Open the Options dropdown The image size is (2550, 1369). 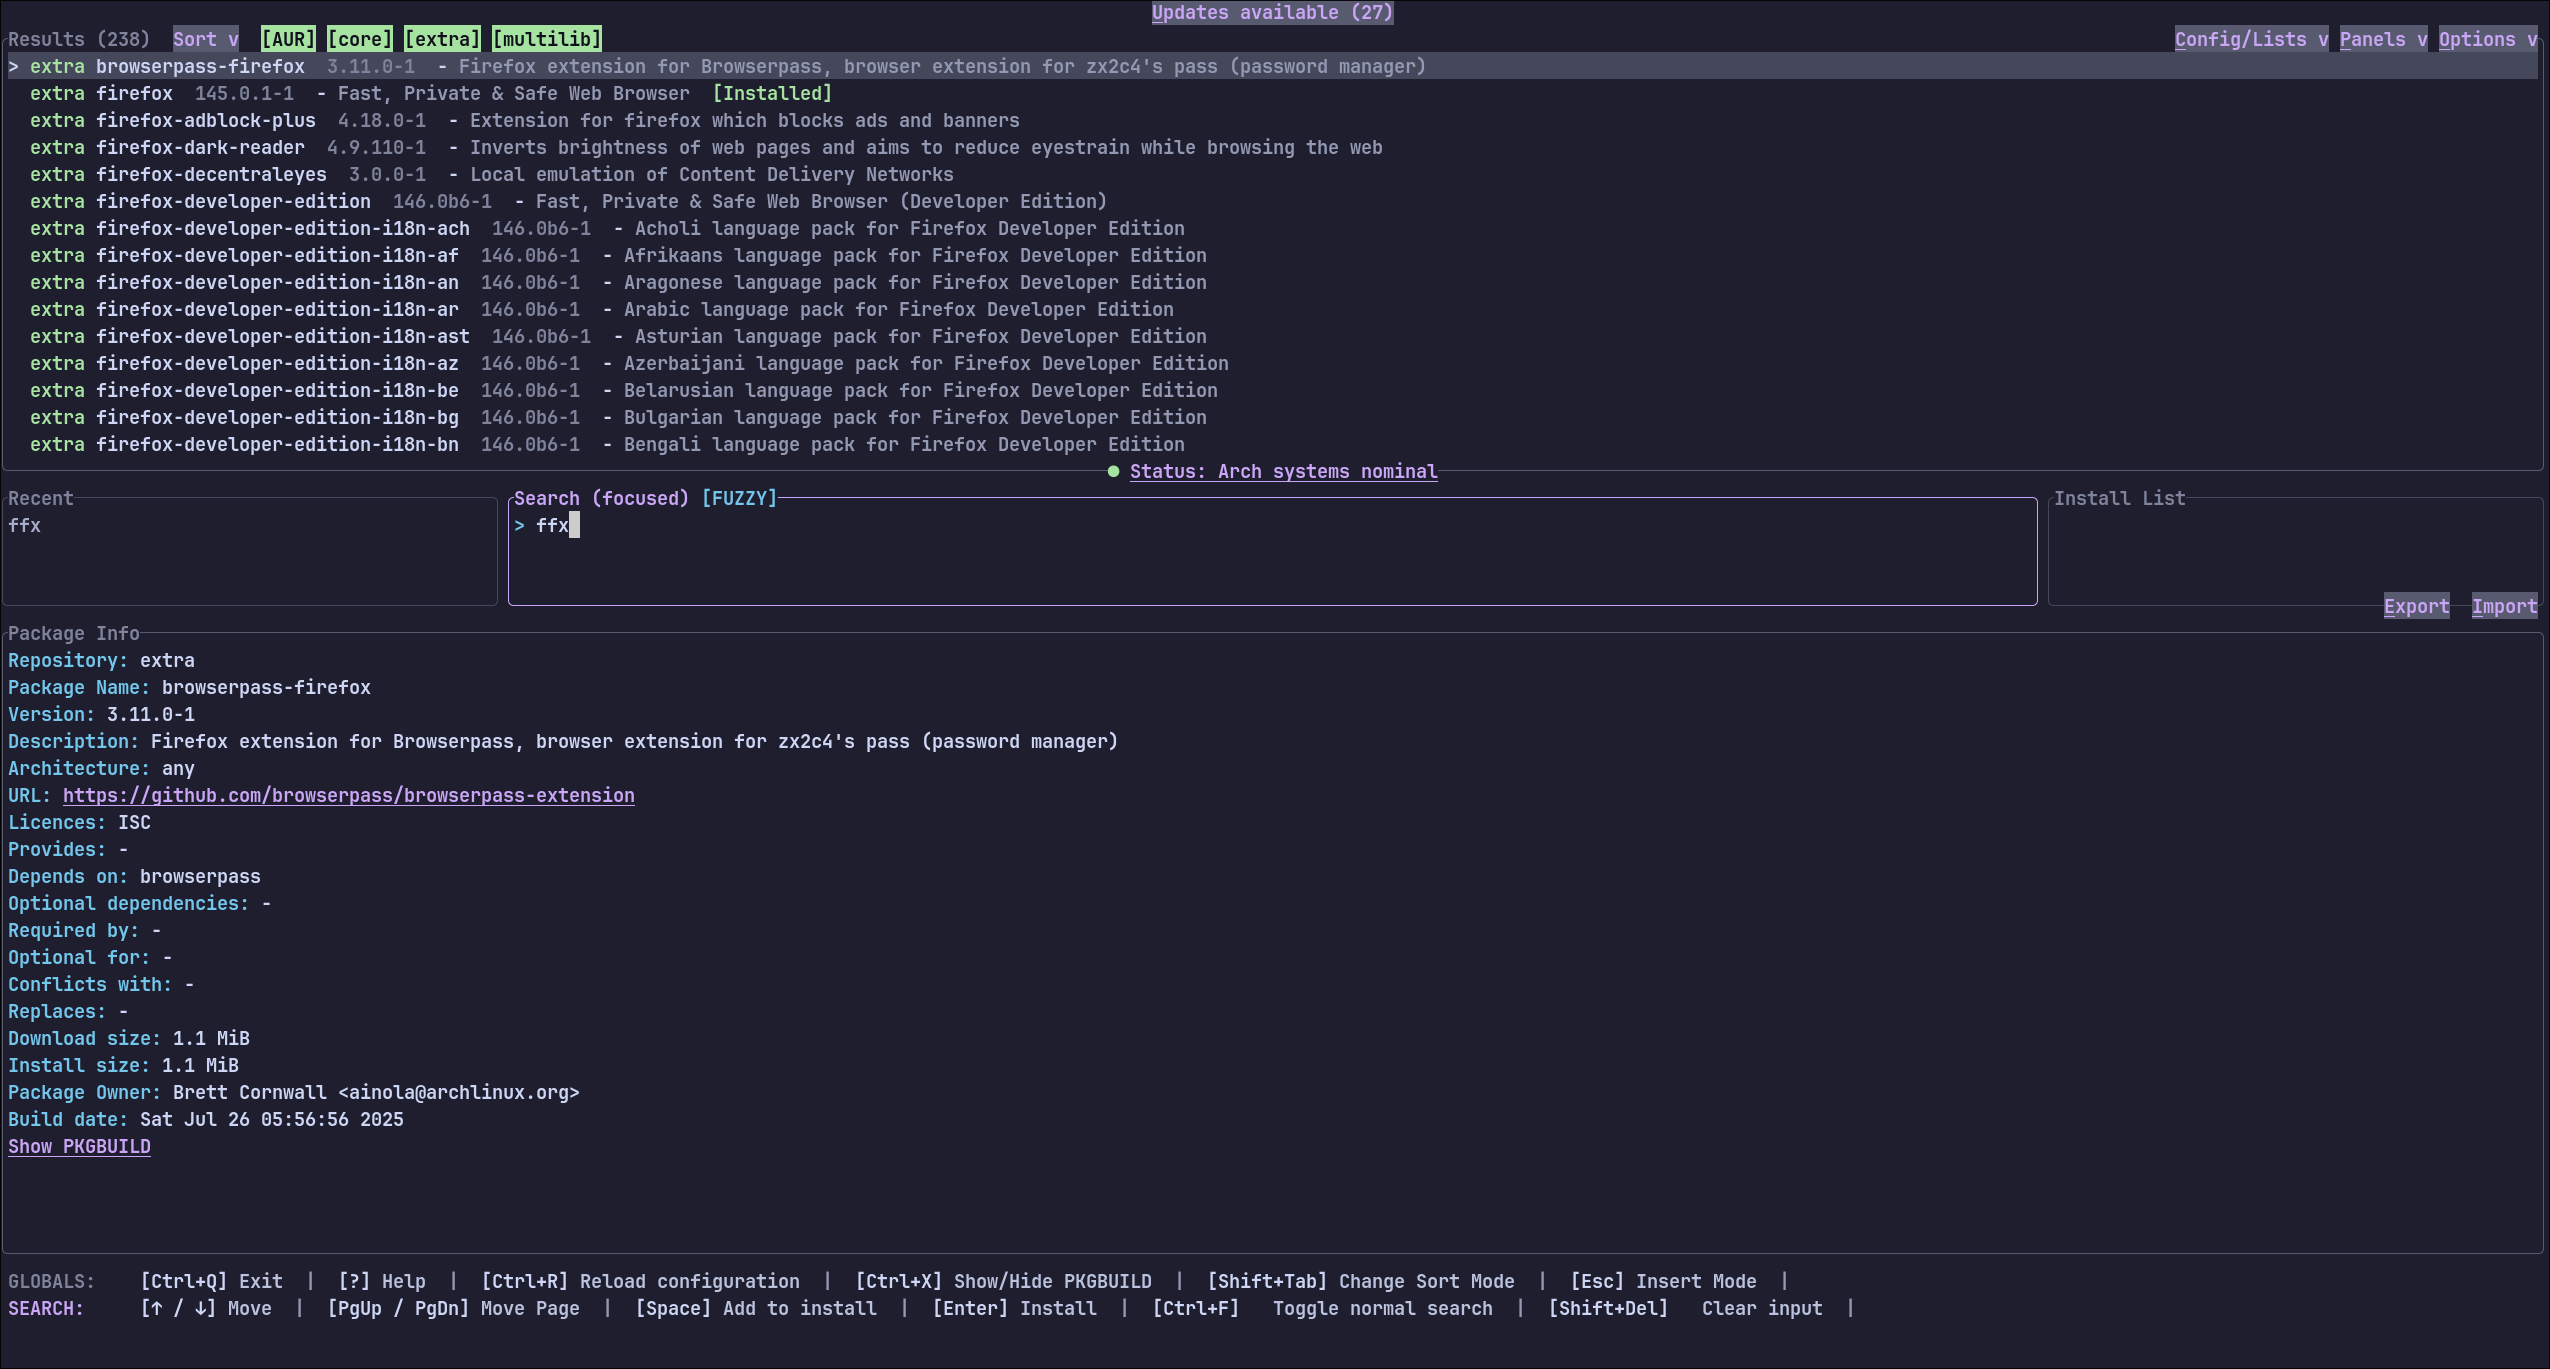pos(2489,38)
